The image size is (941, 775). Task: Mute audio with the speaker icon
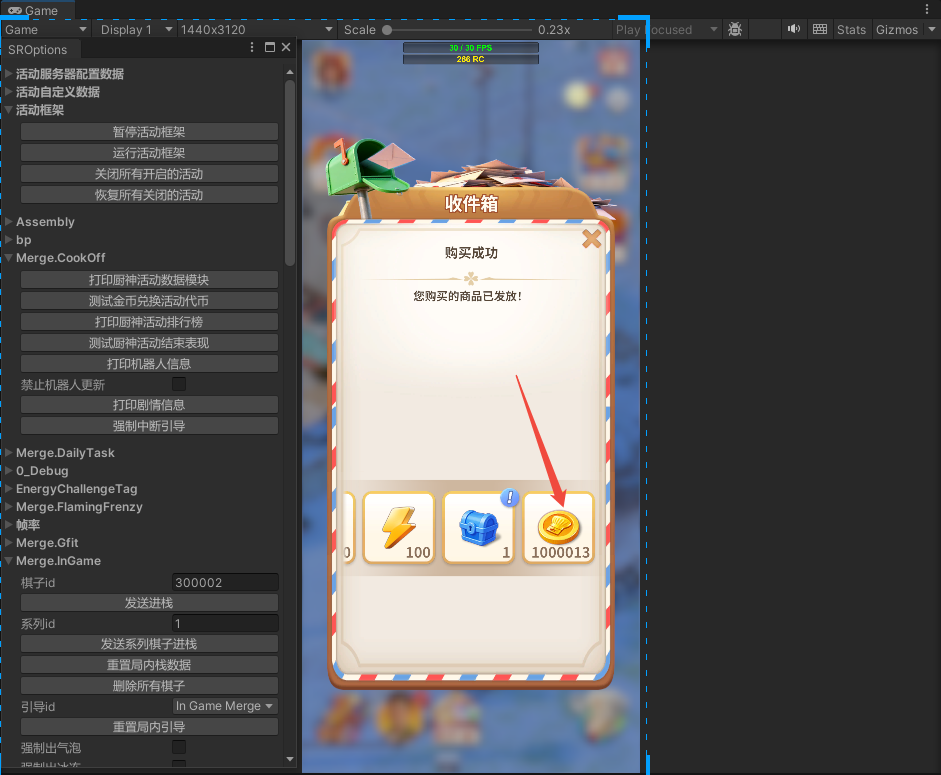[x=793, y=30]
